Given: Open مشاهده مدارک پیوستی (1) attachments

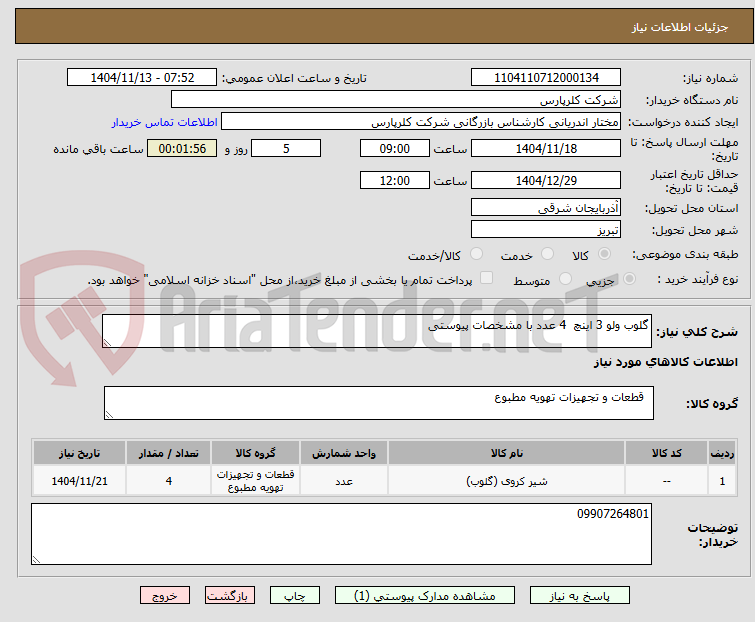Looking at the screenshot, I should (425, 596).
